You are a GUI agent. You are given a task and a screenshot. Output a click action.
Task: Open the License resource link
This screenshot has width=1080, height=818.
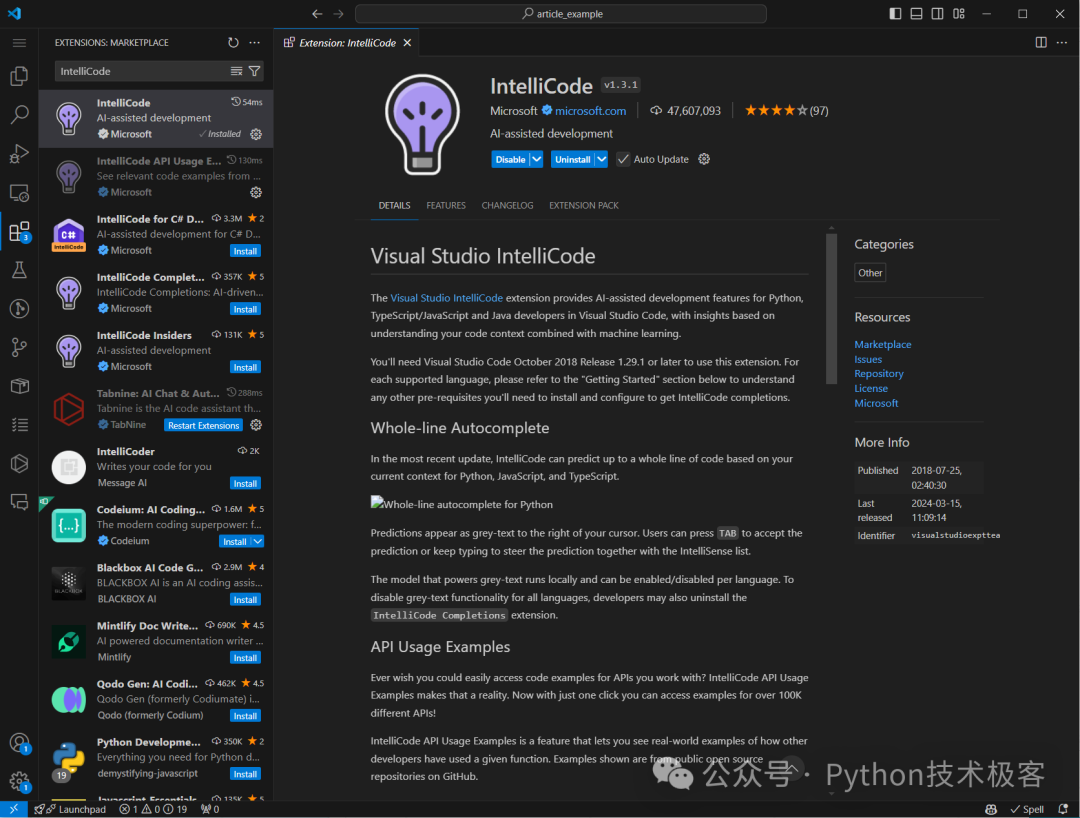[x=871, y=388]
